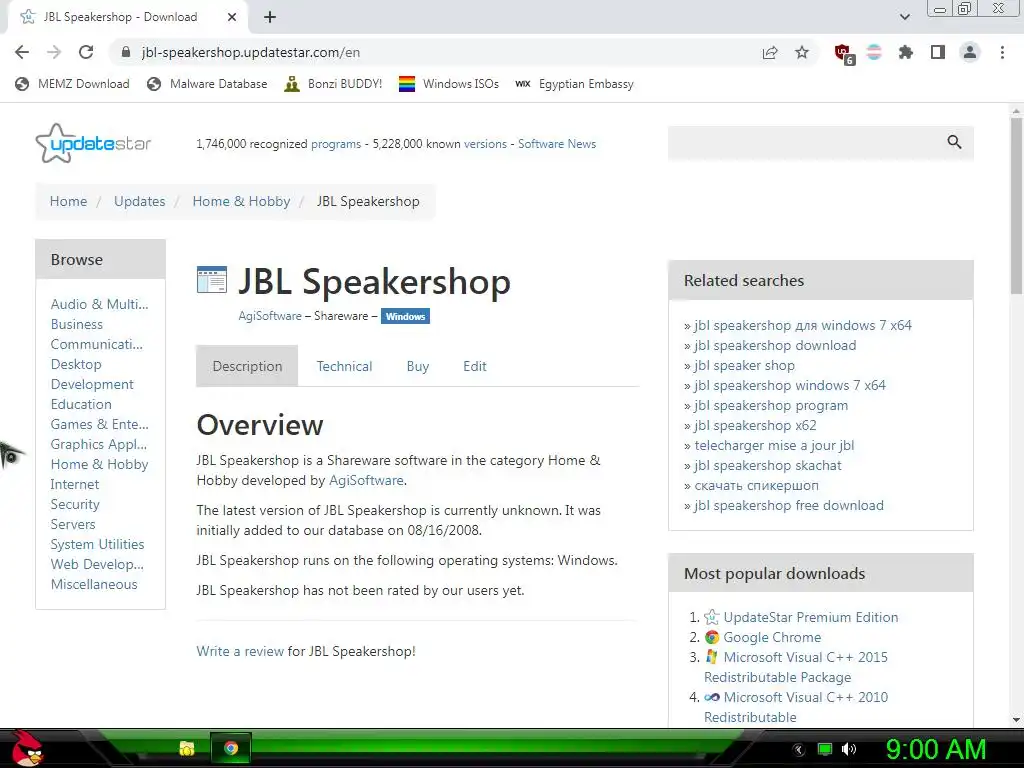Open the Windows ISOs bookmark

[x=449, y=84]
